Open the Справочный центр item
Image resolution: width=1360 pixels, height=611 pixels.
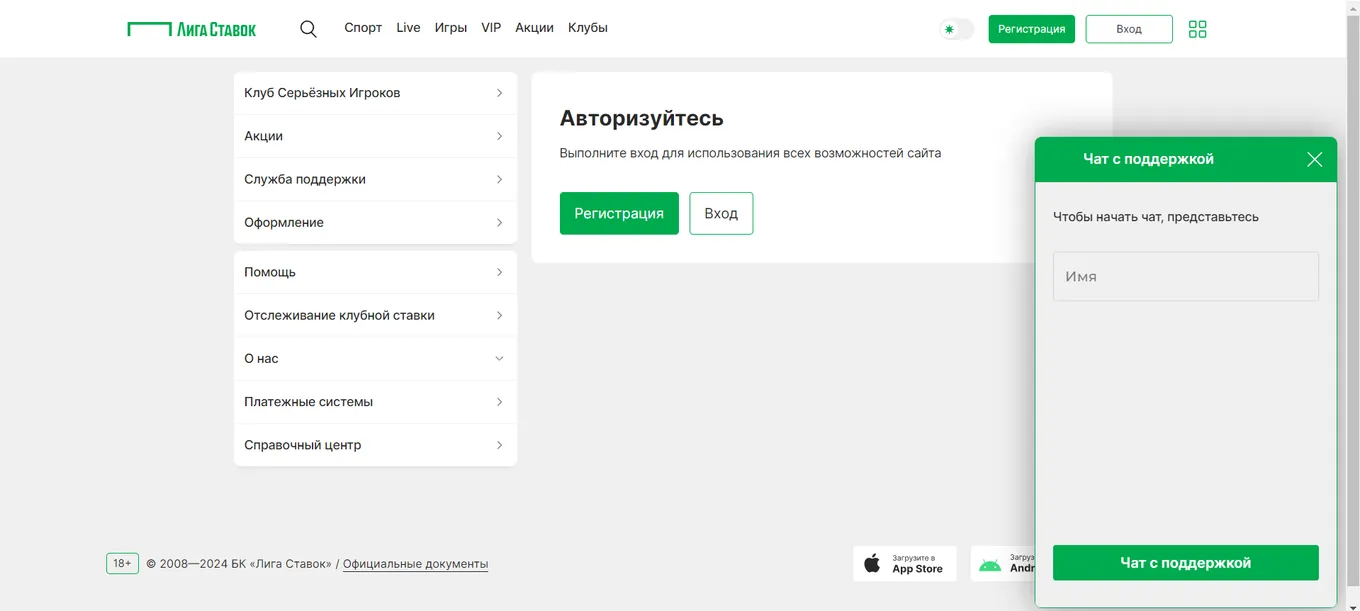coord(375,445)
